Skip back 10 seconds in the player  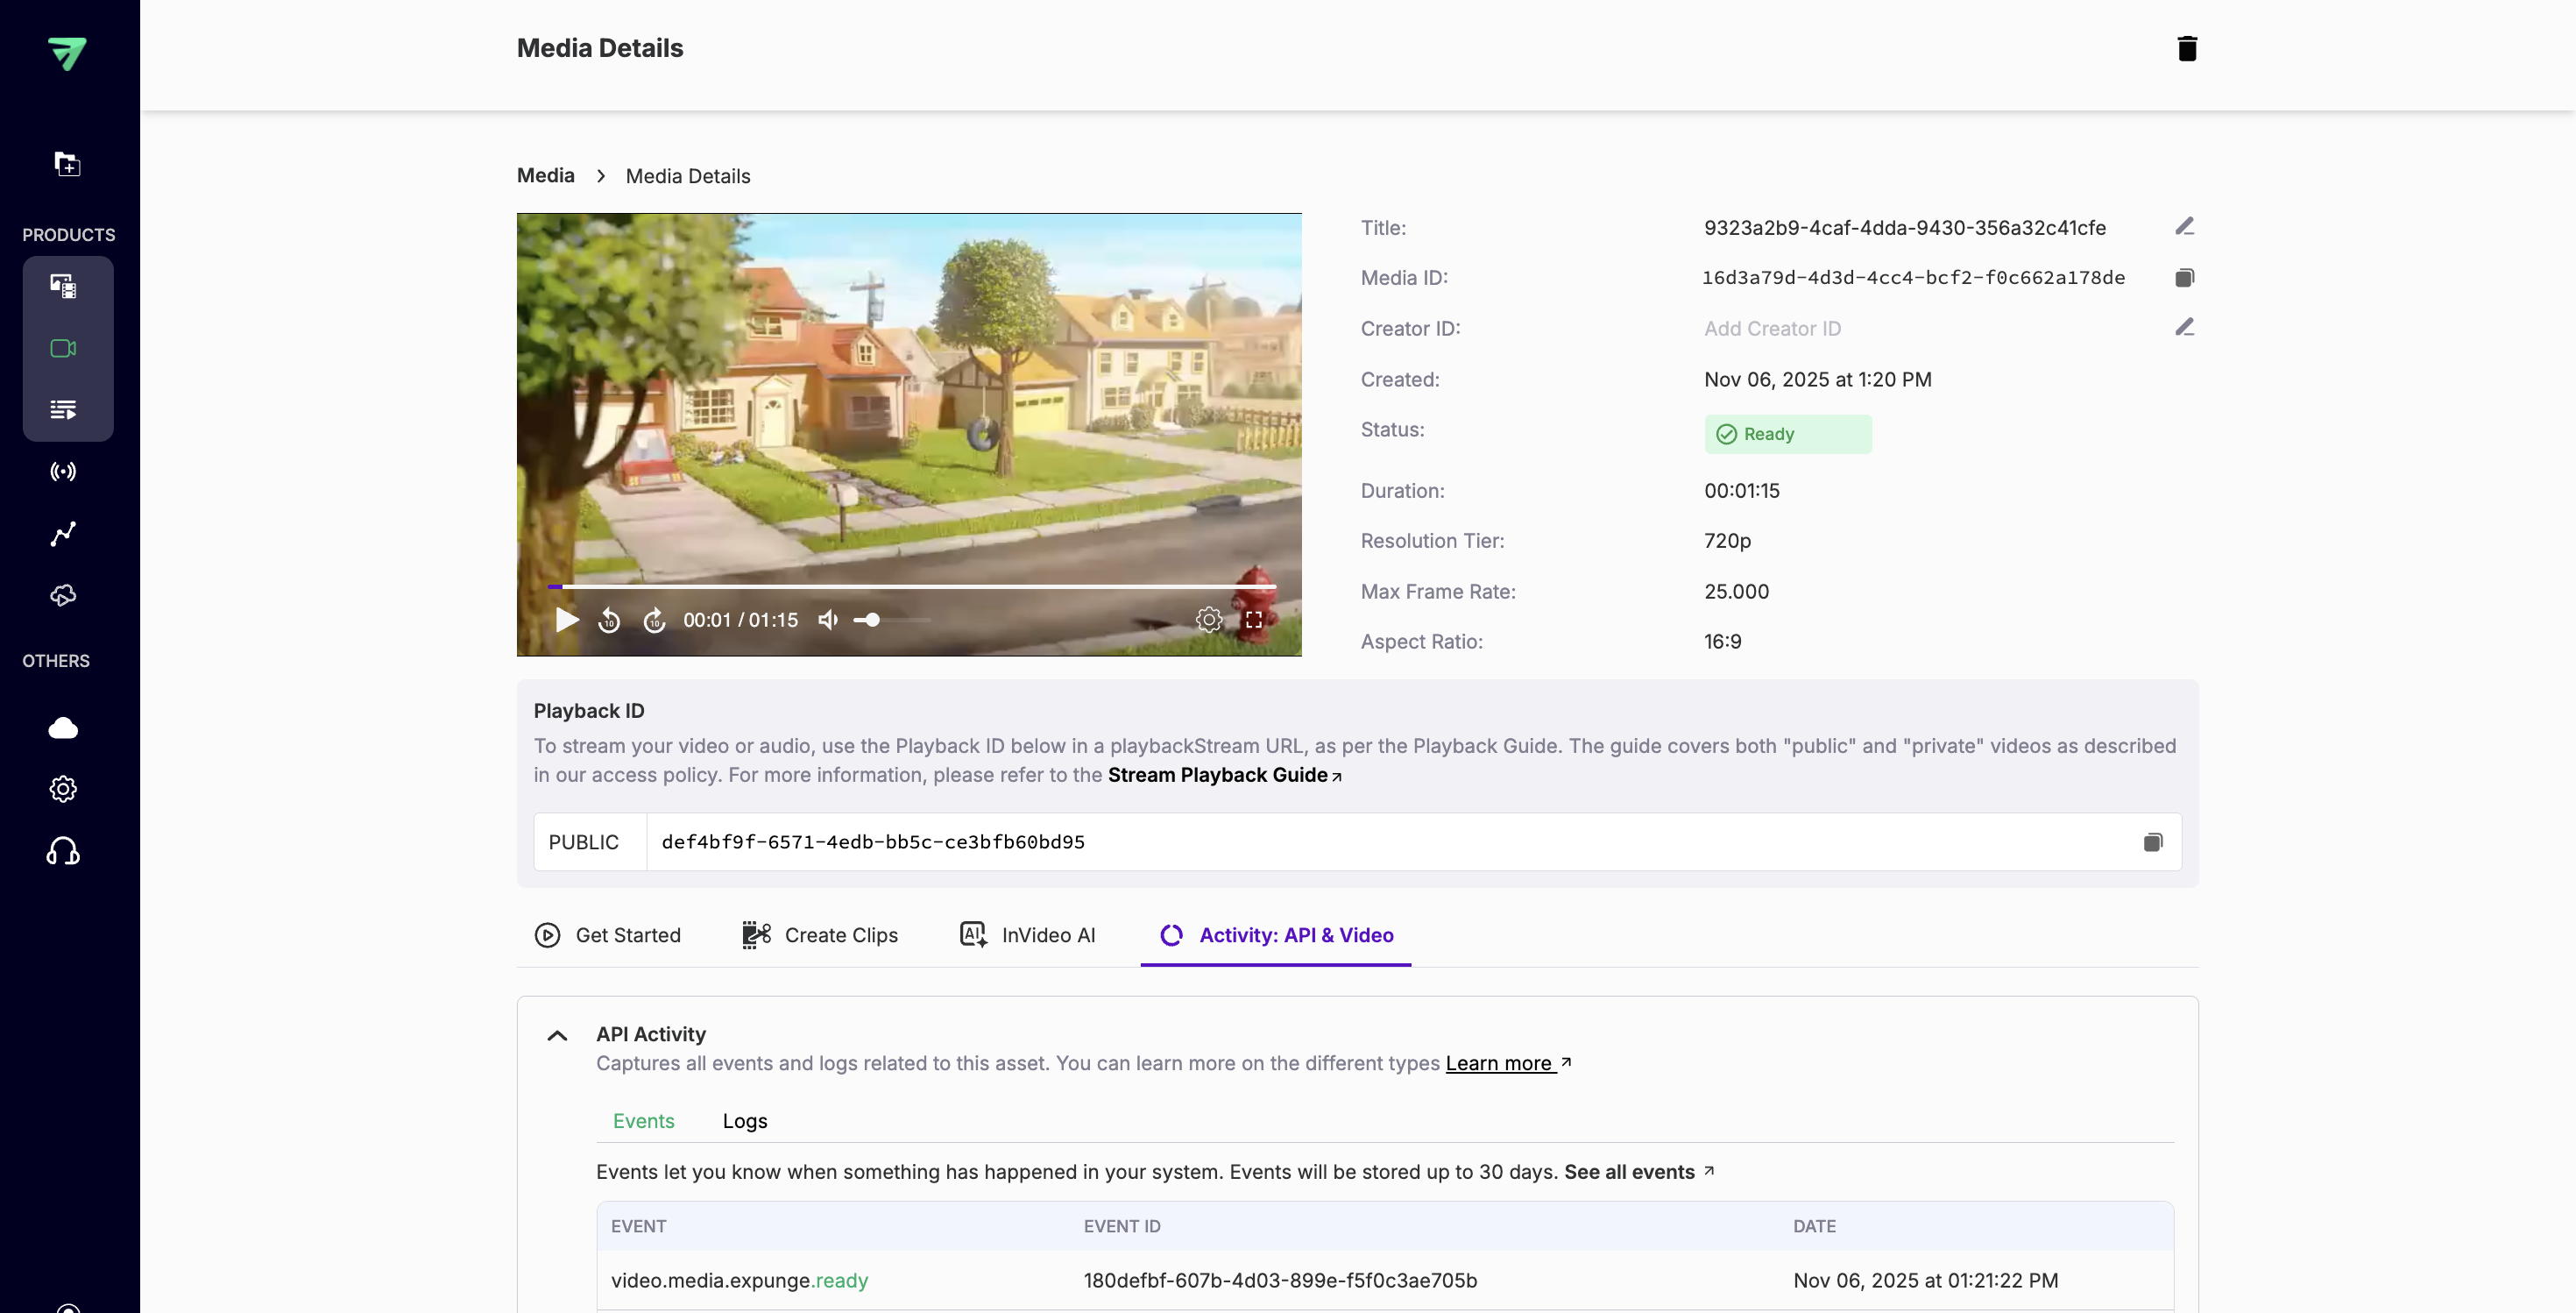pyautogui.click(x=608, y=620)
